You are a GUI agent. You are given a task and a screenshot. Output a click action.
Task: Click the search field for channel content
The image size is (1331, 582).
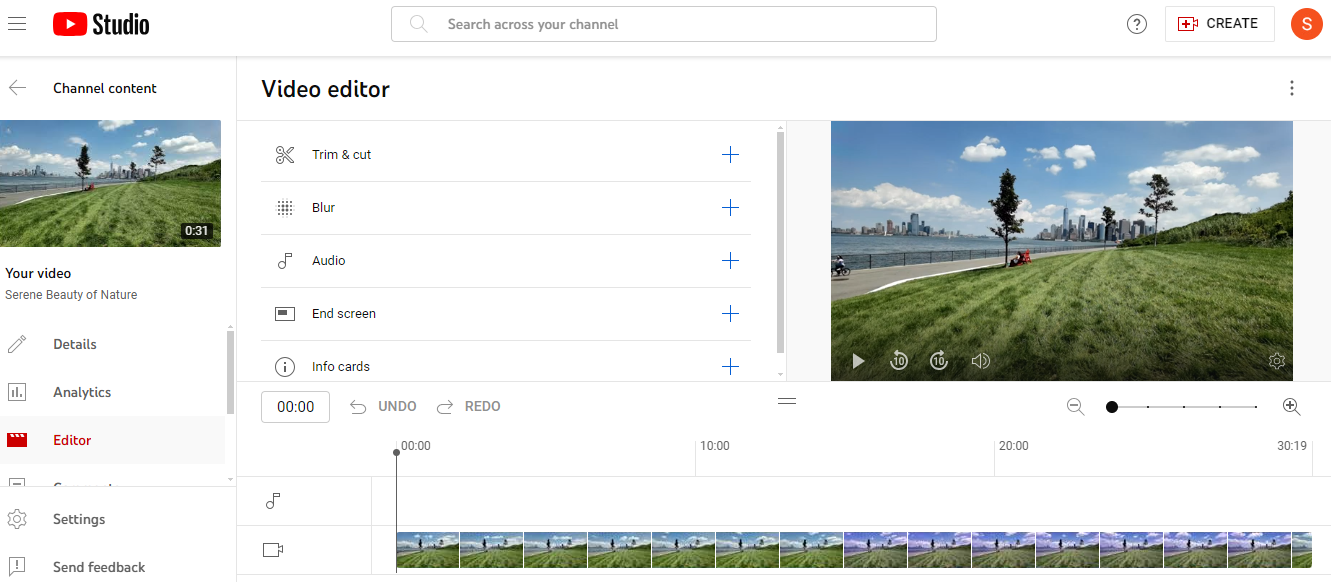pos(663,24)
